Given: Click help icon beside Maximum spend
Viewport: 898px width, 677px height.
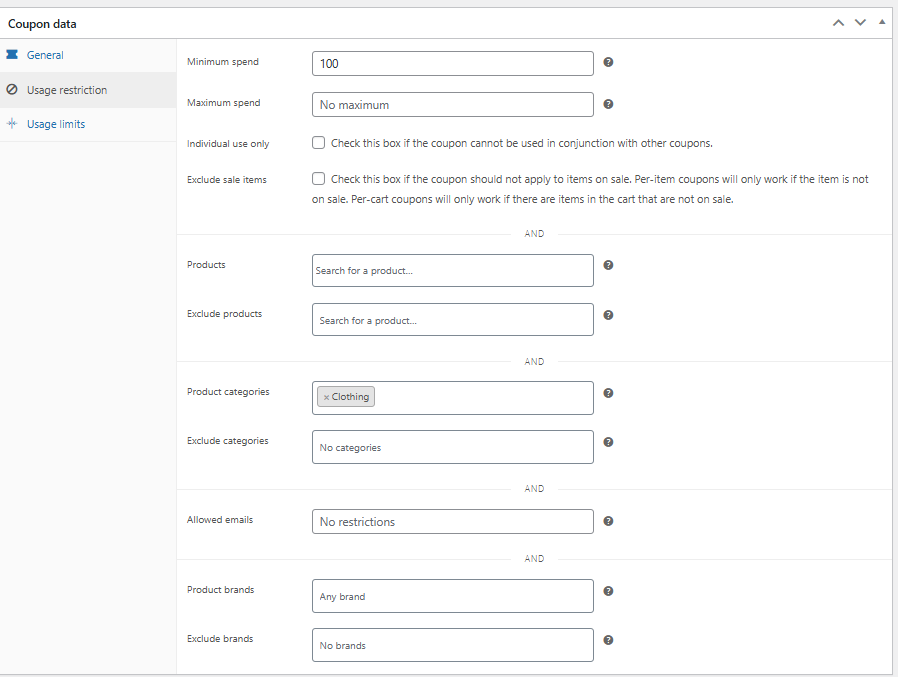Looking at the screenshot, I should (608, 104).
